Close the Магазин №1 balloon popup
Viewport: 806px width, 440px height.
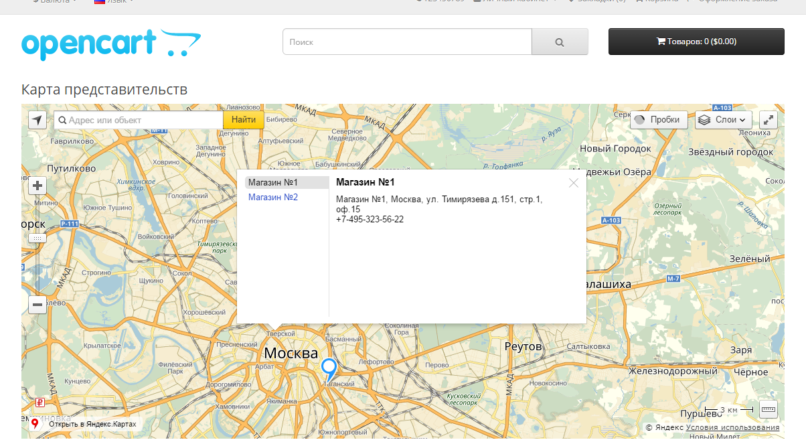point(573,183)
